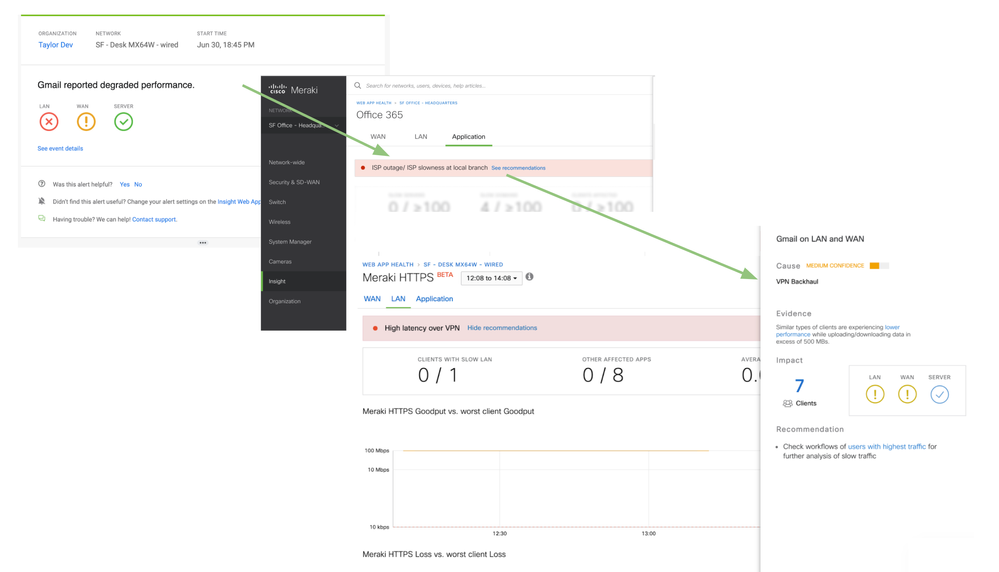Click info icon beside time range

coord(530,277)
